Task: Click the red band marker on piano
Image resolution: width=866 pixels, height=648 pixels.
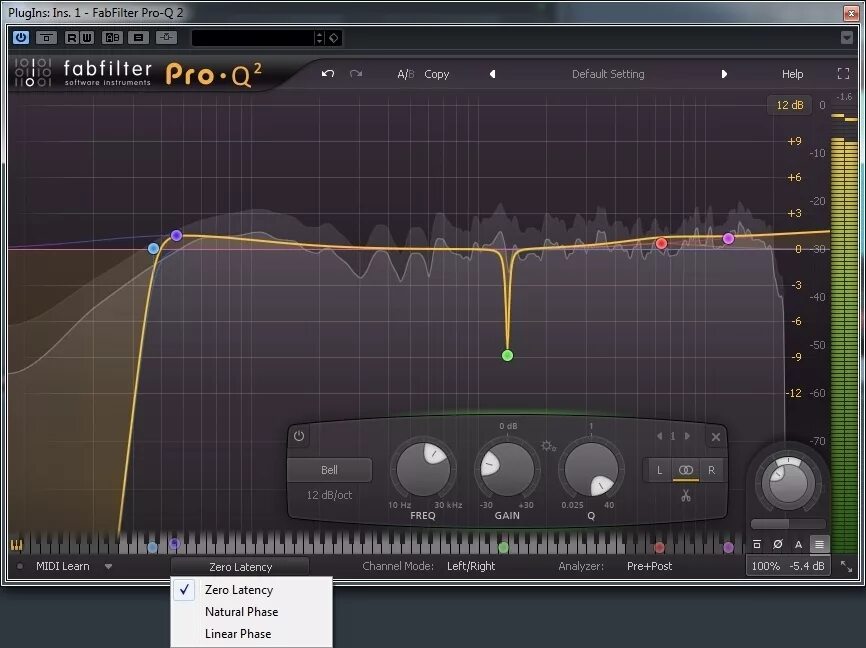Action: click(x=659, y=547)
